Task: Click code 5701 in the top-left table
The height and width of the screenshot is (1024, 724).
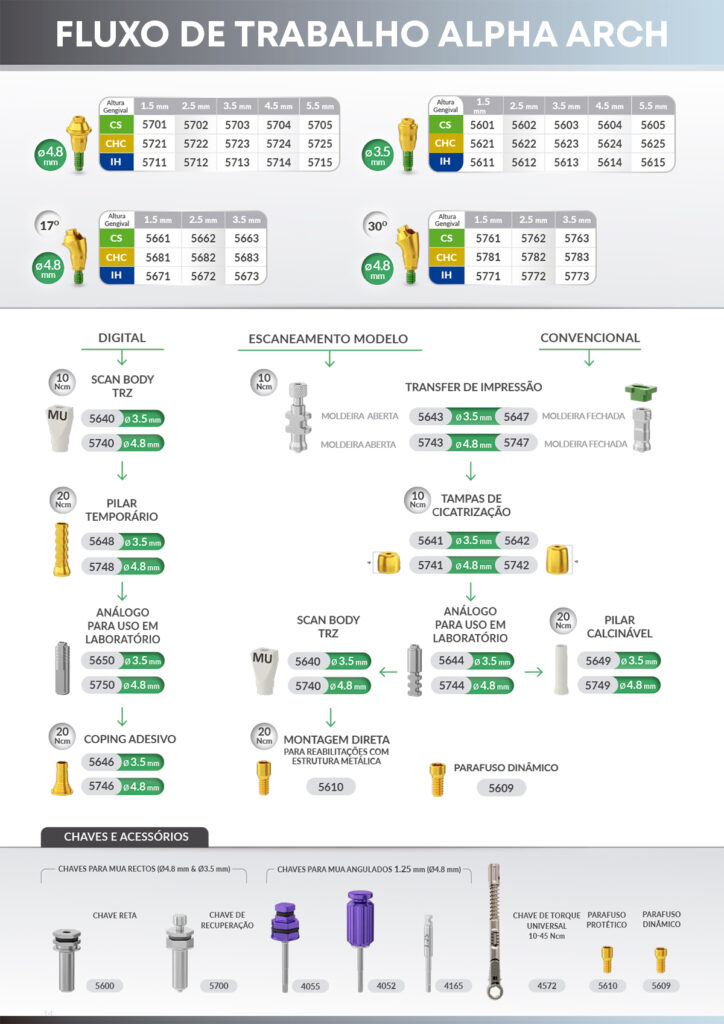Action: tap(155, 125)
